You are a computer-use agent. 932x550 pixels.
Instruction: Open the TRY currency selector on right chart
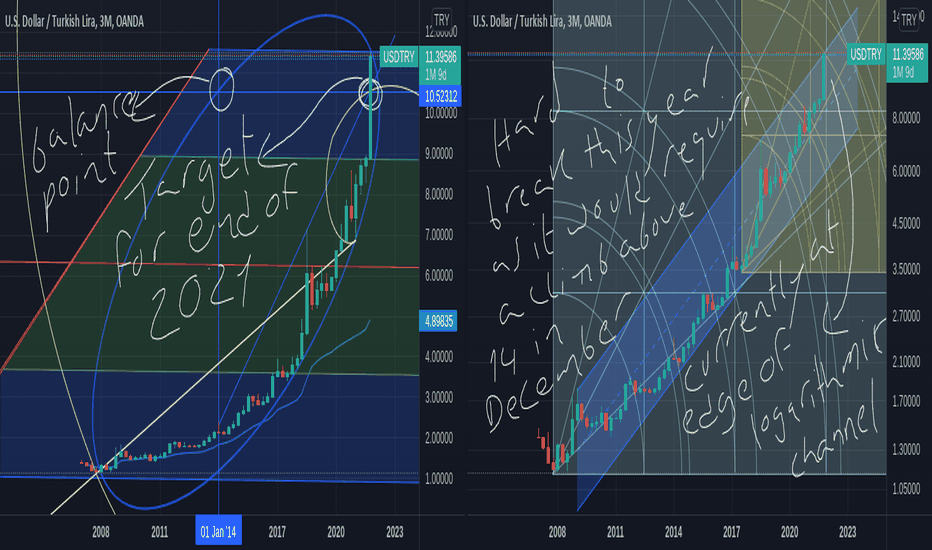pyautogui.click(x=909, y=20)
